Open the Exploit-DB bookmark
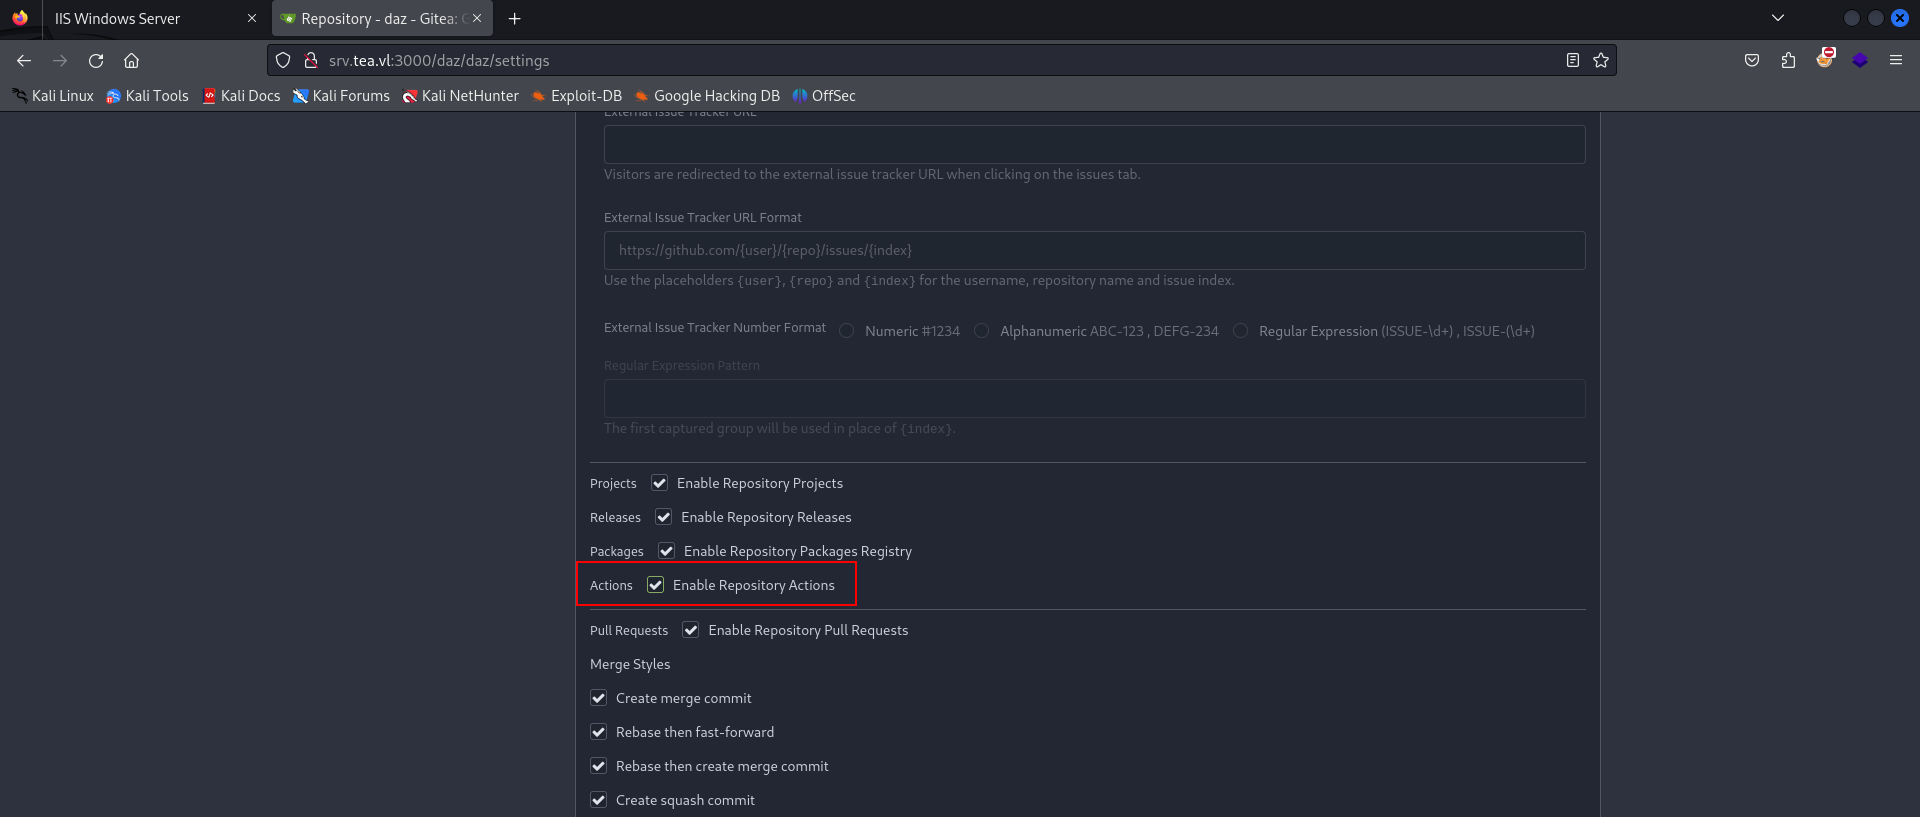 576,96
